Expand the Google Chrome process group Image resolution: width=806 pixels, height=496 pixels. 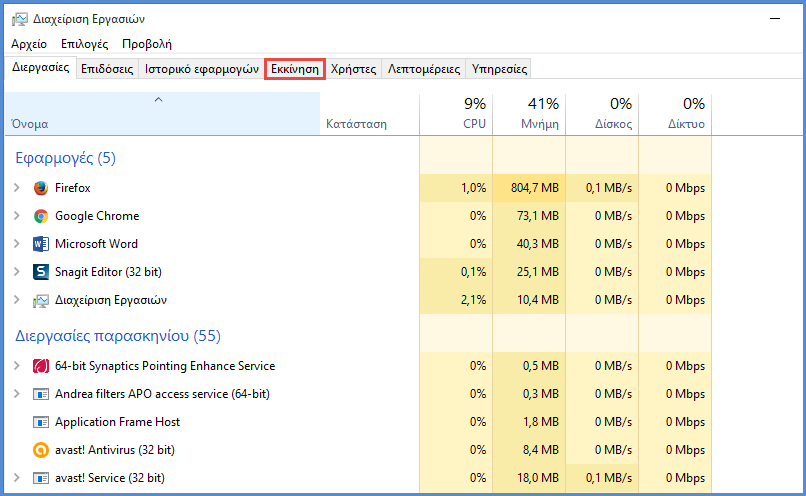coord(17,216)
